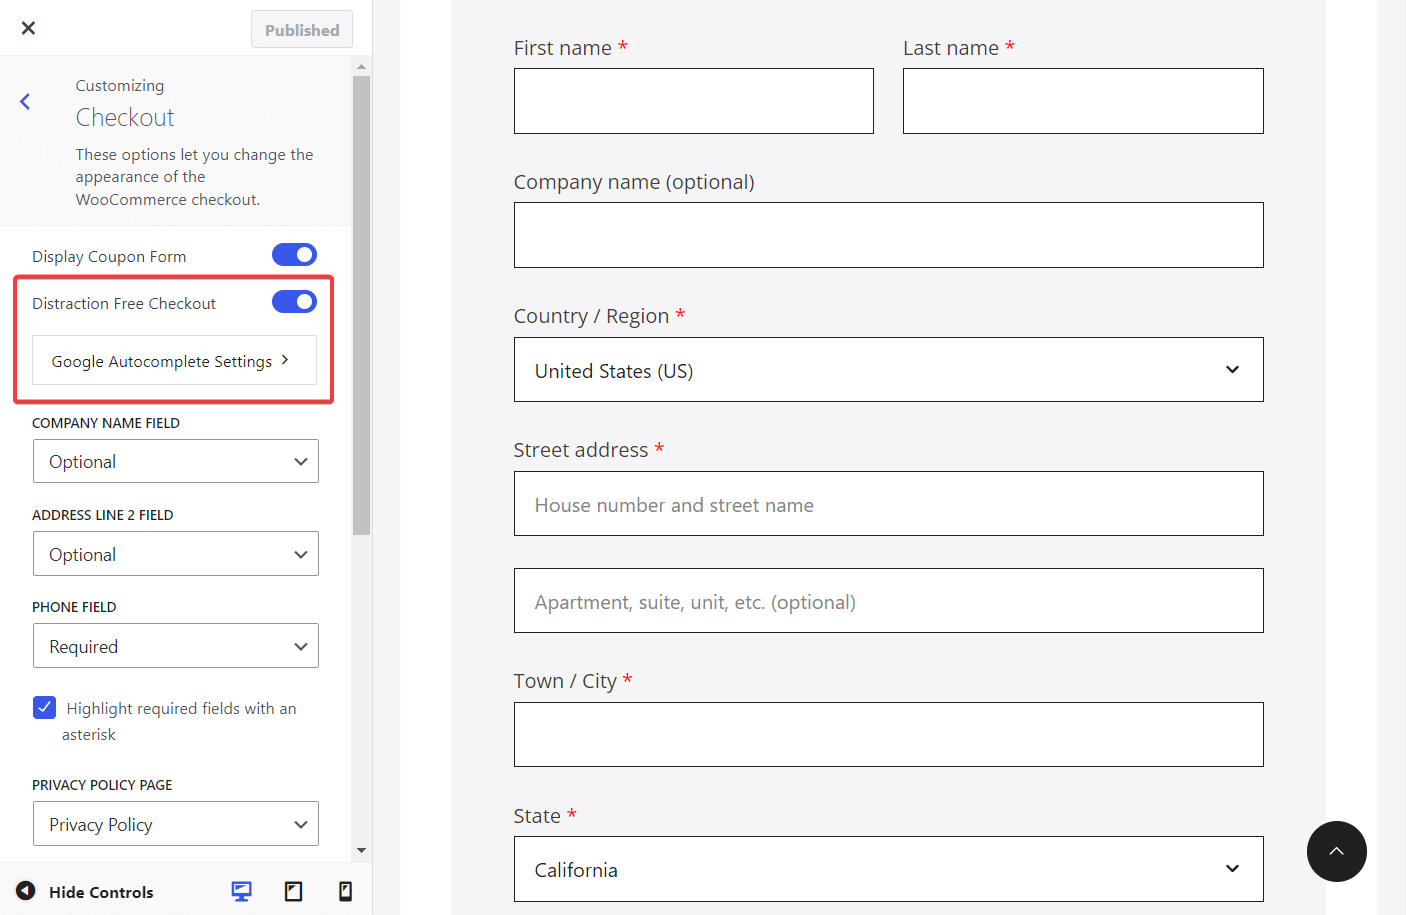This screenshot has width=1406, height=915.
Task: Switch to tablet preview icon
Action: pos(293,891)
